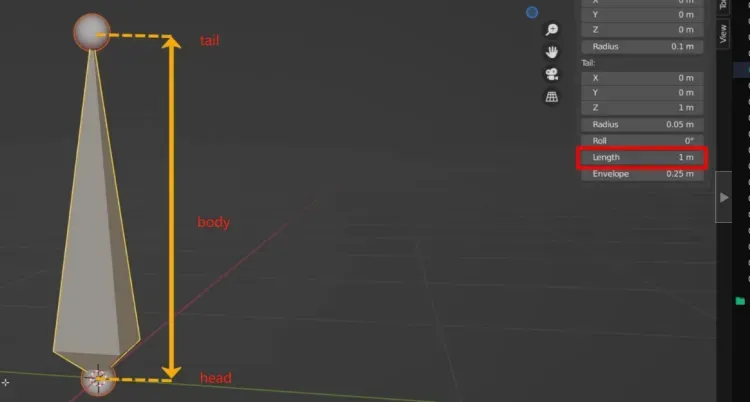Edit the Tail Z field showing 1 m
Image resolution: width=750 pixels, height=402 pixels.
pos(642,108)
